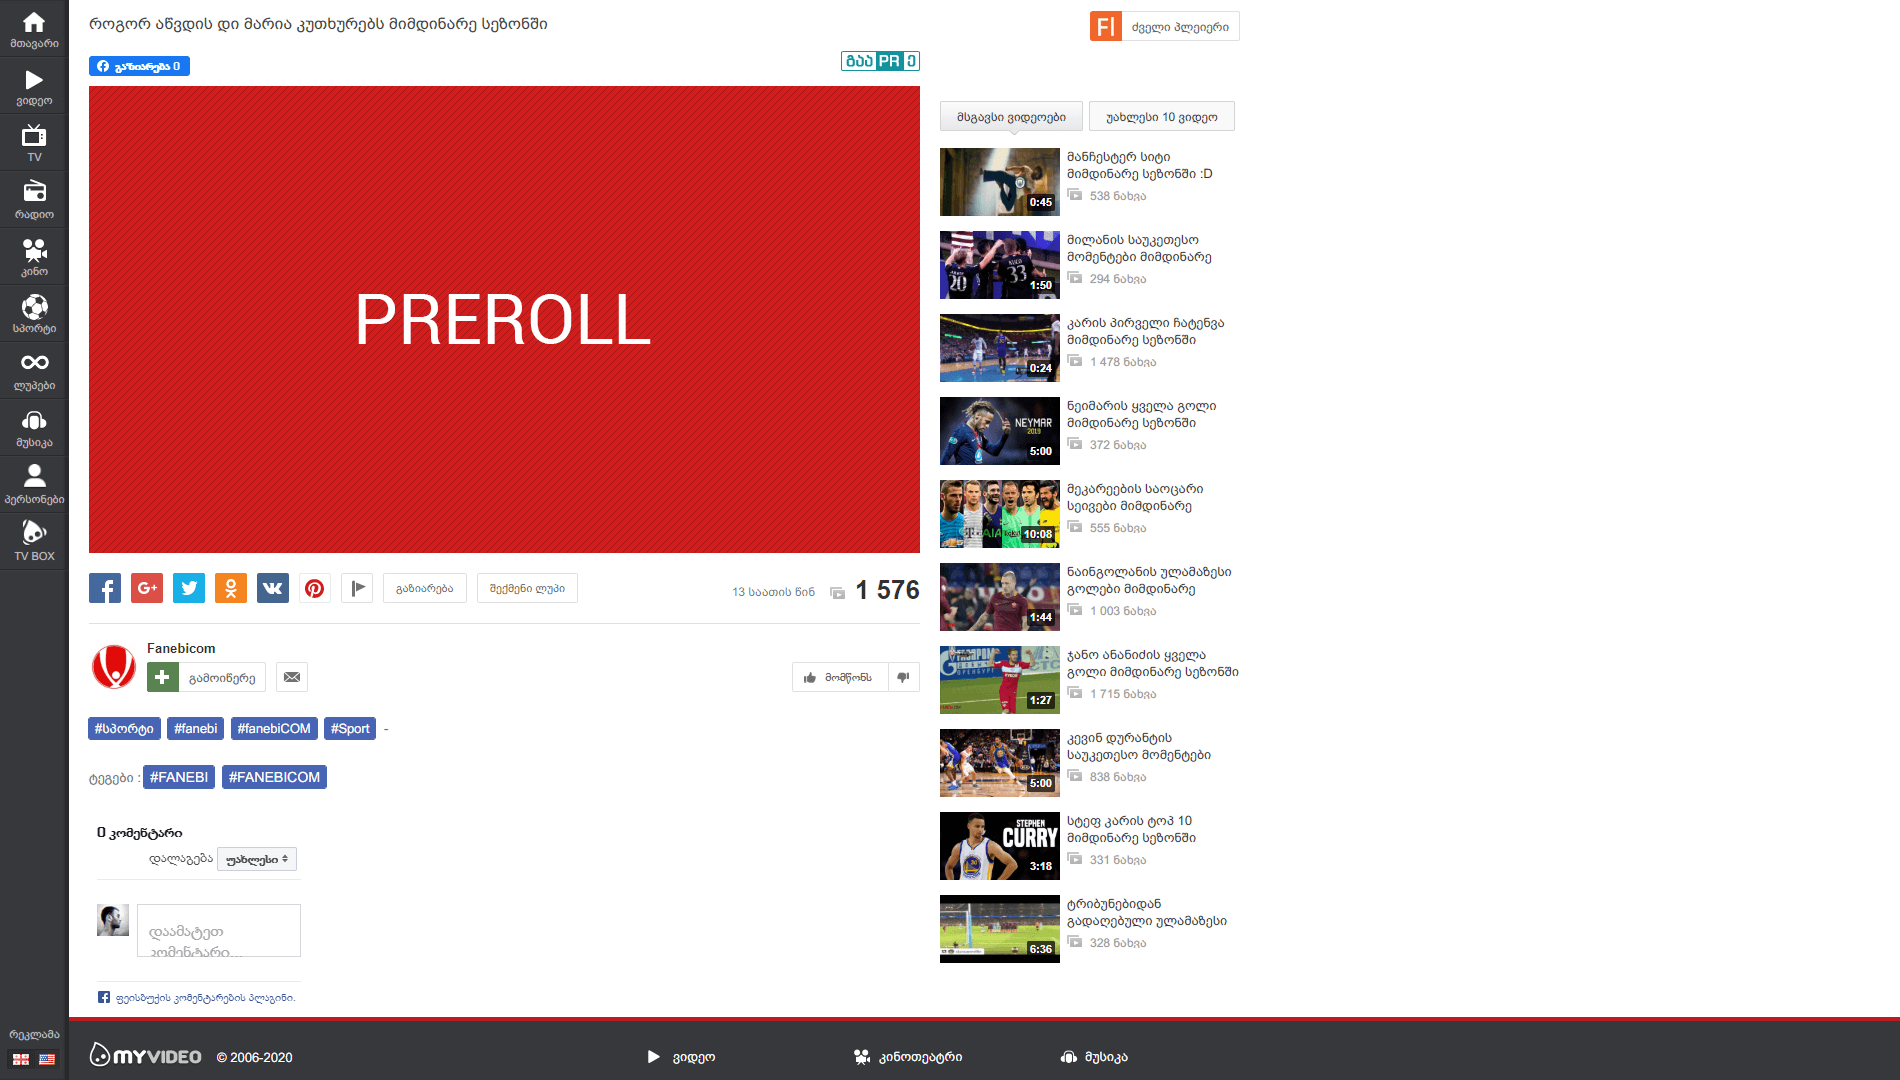1900x1080 pixels.
Task: Click the Pinterest share icon
Action: tap(315, 588)
